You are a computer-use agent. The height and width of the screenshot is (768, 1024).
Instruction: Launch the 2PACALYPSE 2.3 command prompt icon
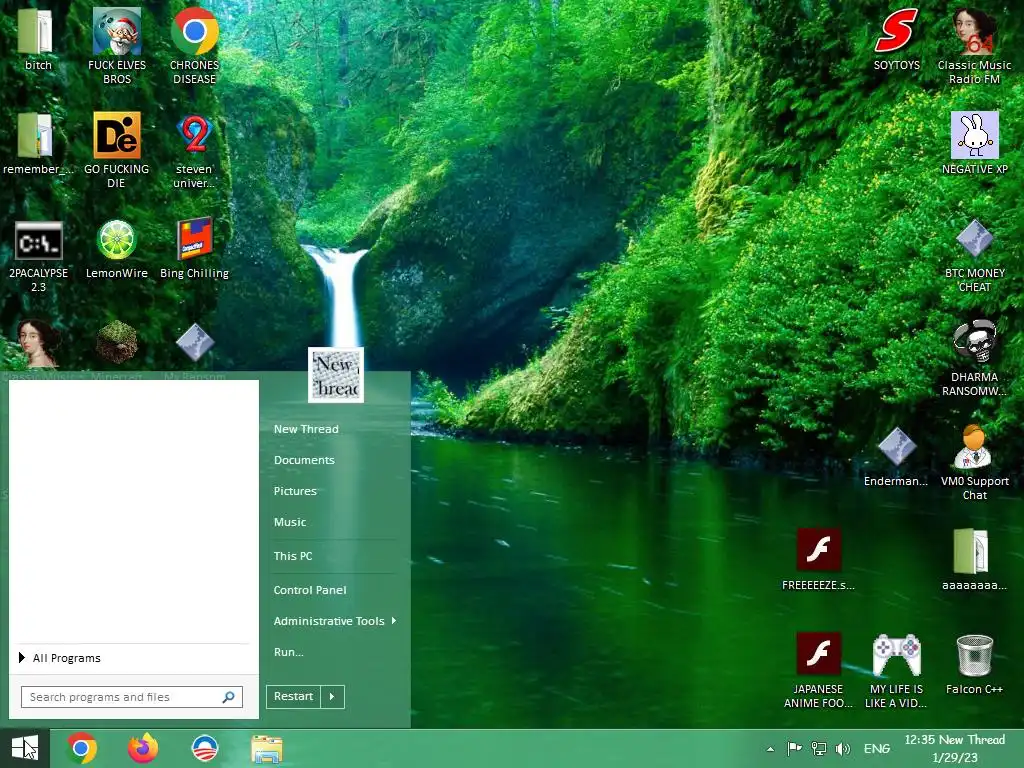pyautogui.click(x=39, y=255)
